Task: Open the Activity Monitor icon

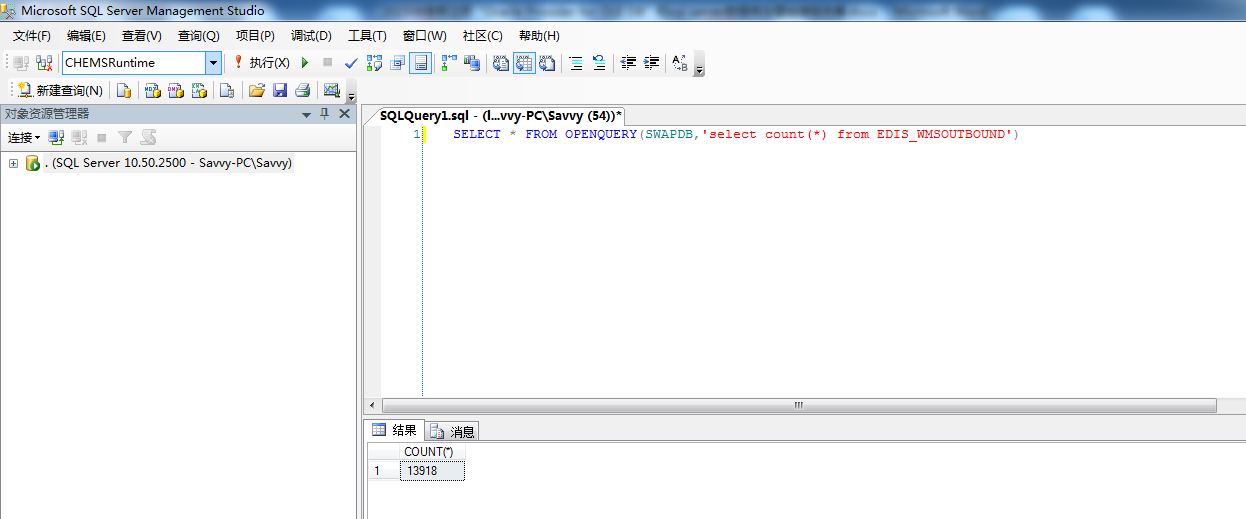Action: click(332, 90)
